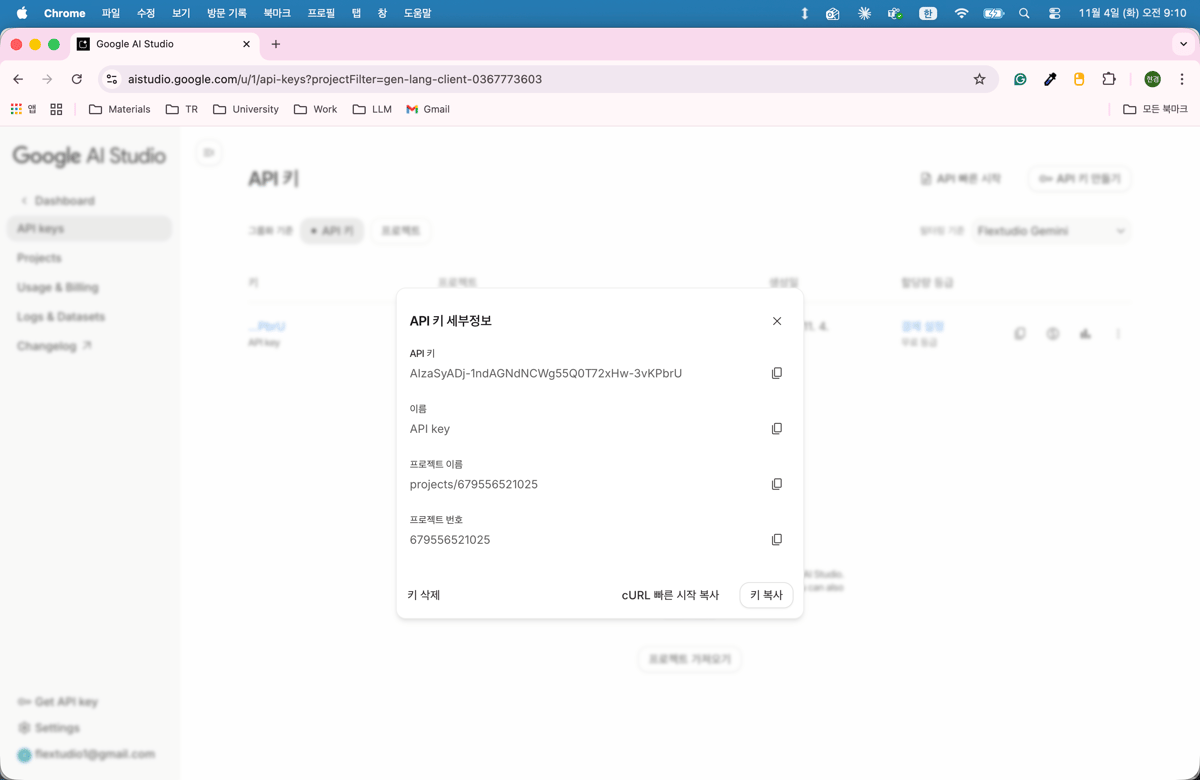The width and height of the screenshot is (1200, 780).
Task: Toggle the API 키 grouping filter
Action: pyautogui.click(x=332, y=230)
